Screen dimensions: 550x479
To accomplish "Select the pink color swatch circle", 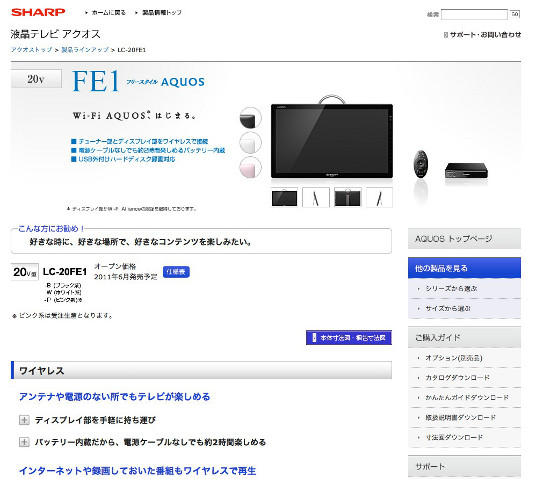I will pos(250,167).
